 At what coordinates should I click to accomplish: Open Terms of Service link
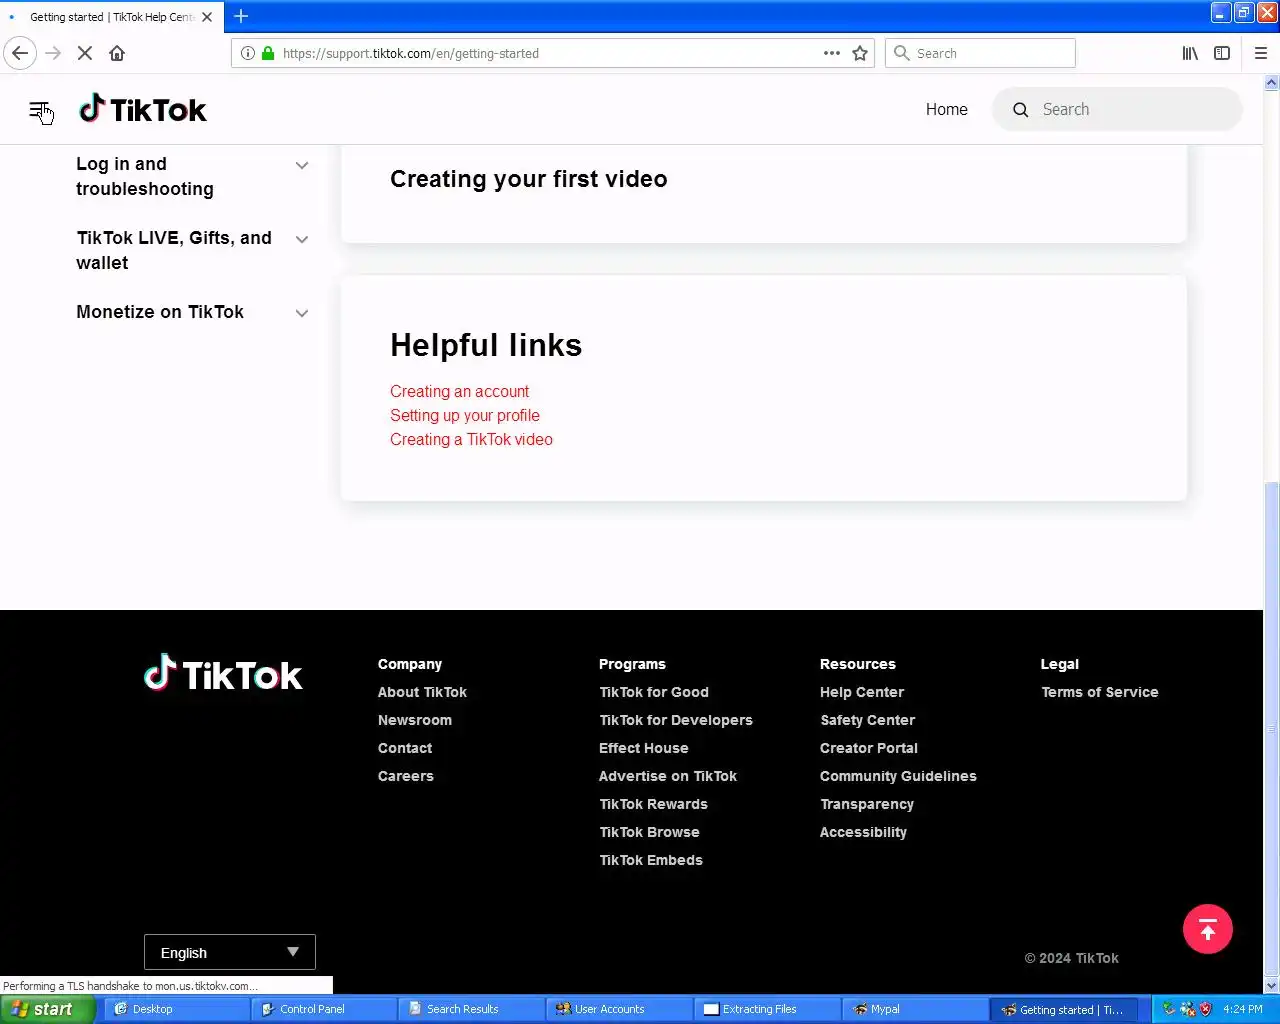tap(1100, 692)
